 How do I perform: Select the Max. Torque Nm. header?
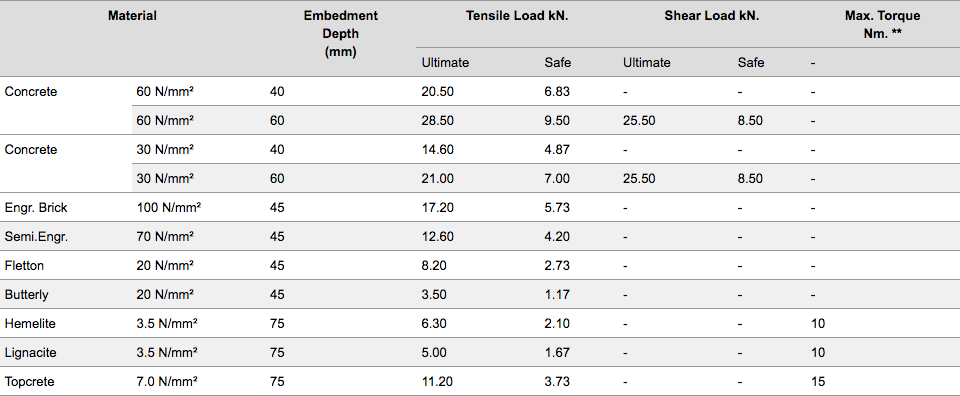click(x=882, y=25)
